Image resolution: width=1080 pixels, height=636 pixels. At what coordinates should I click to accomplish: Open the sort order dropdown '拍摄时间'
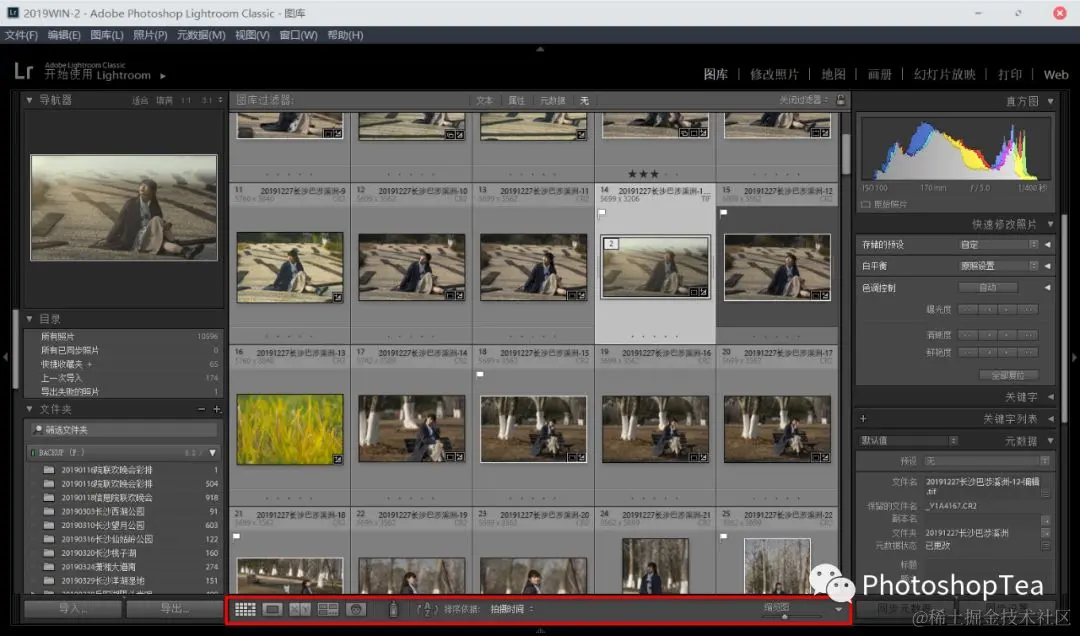[511, 609]
